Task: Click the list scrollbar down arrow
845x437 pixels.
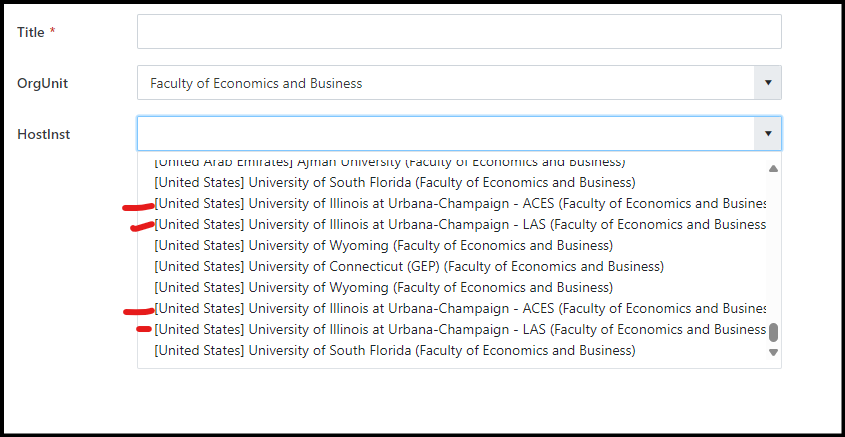Action: click(773, 352)
